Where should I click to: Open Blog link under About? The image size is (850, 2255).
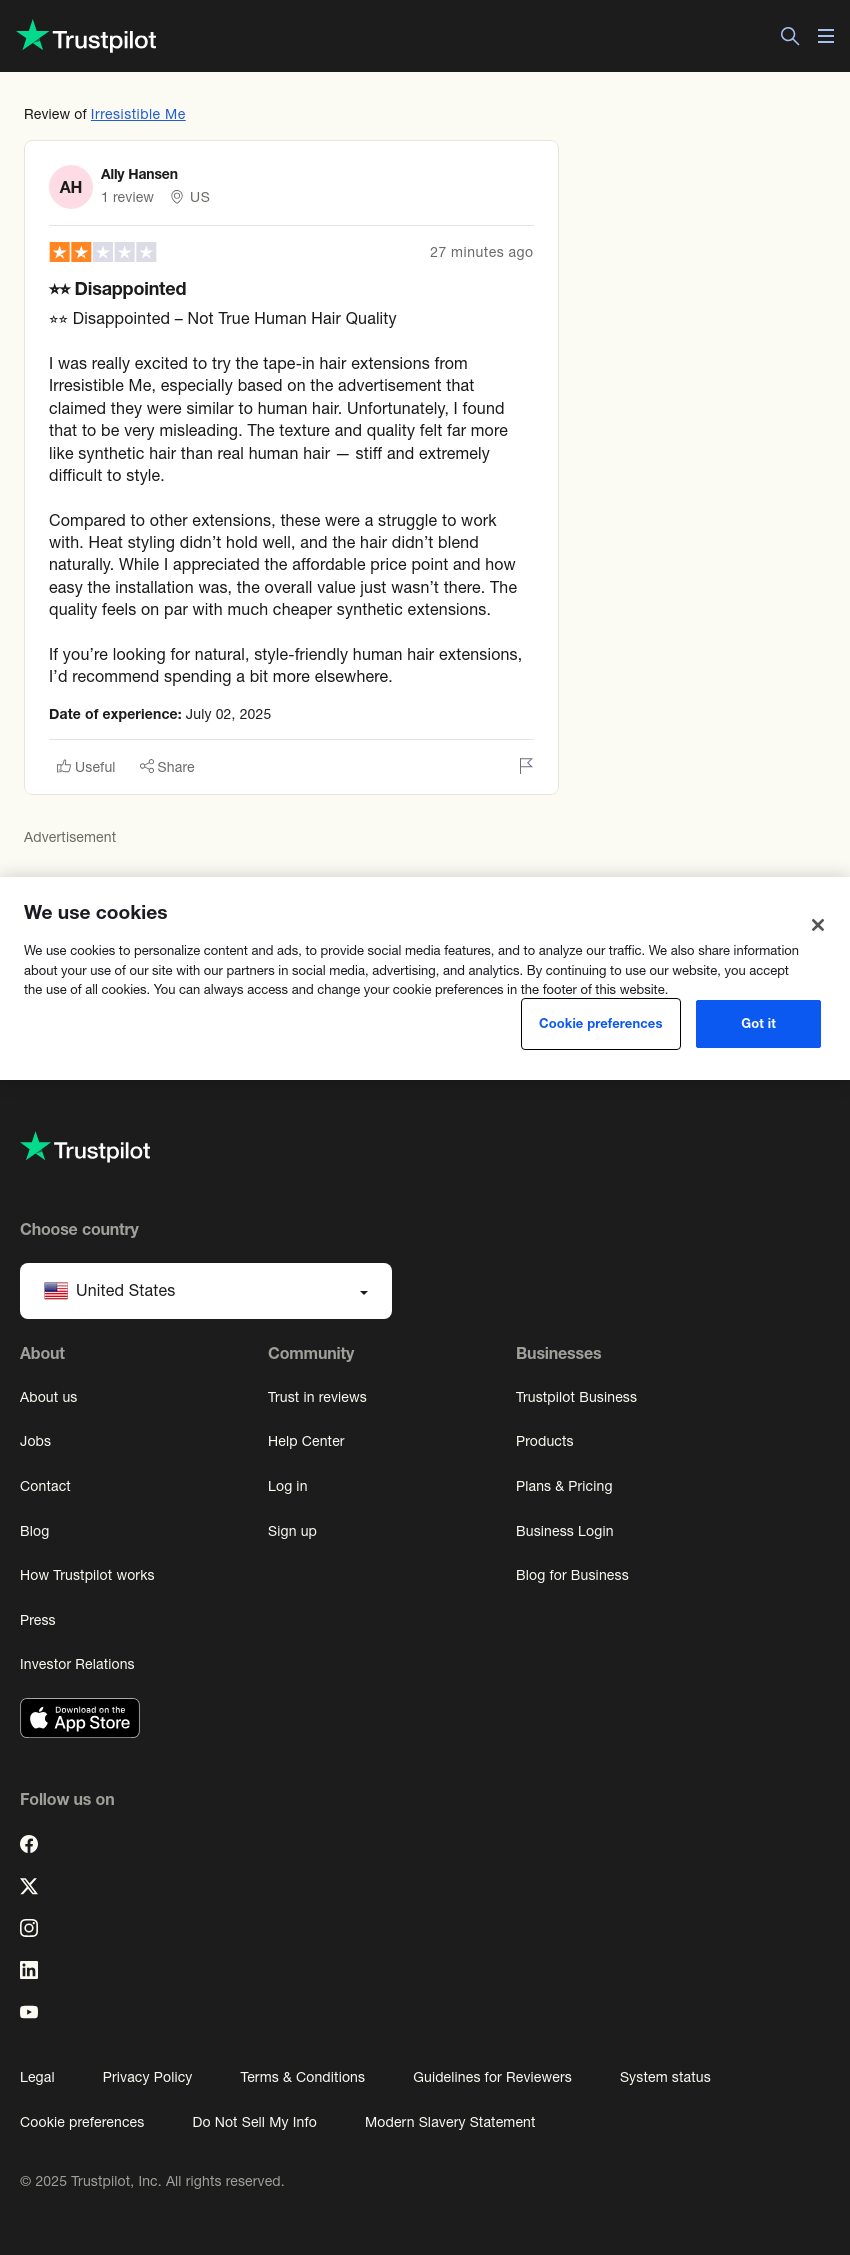click(34, 1531)
